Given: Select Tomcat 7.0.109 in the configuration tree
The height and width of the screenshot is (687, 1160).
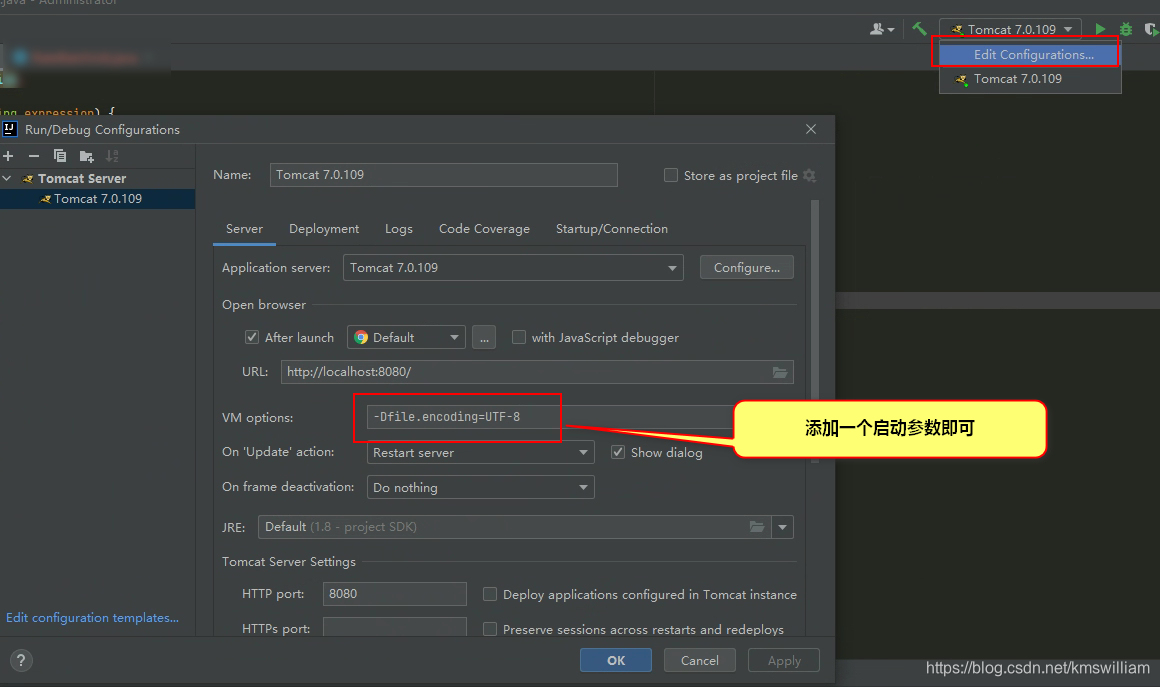Looking at the screenshot, I should [x=98, y=199].
